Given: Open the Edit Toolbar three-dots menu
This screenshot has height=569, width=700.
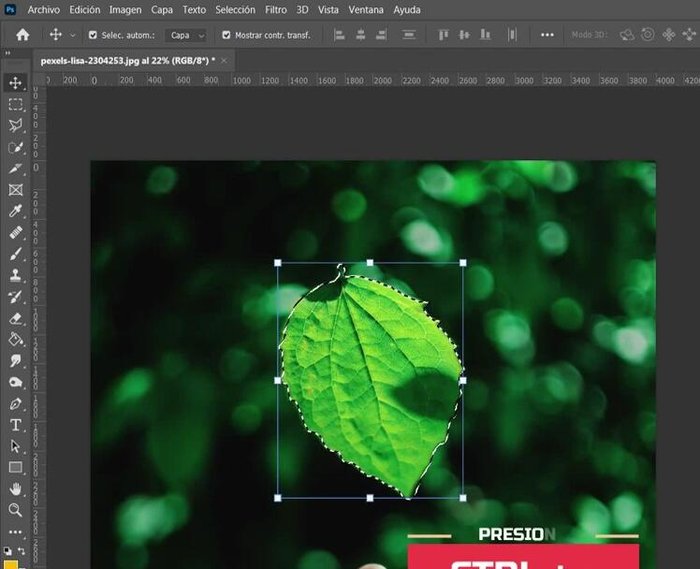Looking at the screenshot, I should click(x=16, y=532).
